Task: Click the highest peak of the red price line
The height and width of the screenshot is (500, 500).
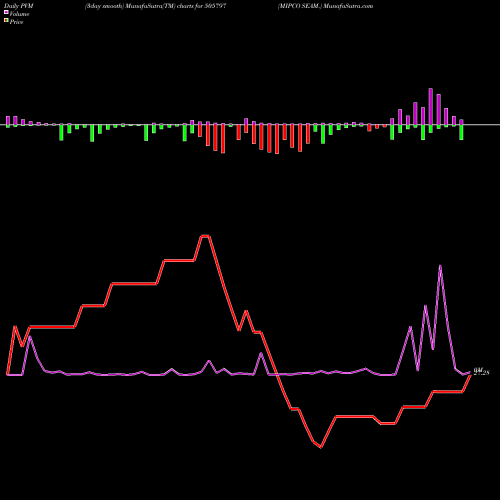Action: tap(205, 236)
